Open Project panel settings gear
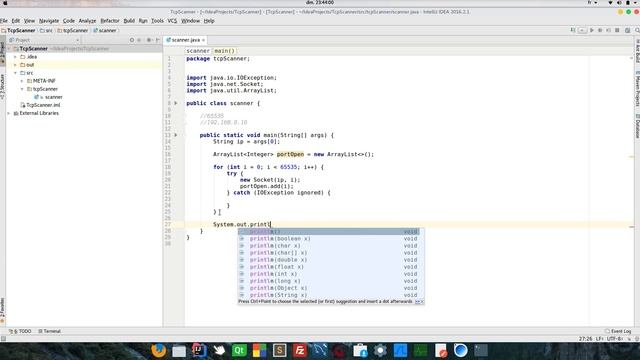This screenshot has width=640, height=360. [149, 40]
